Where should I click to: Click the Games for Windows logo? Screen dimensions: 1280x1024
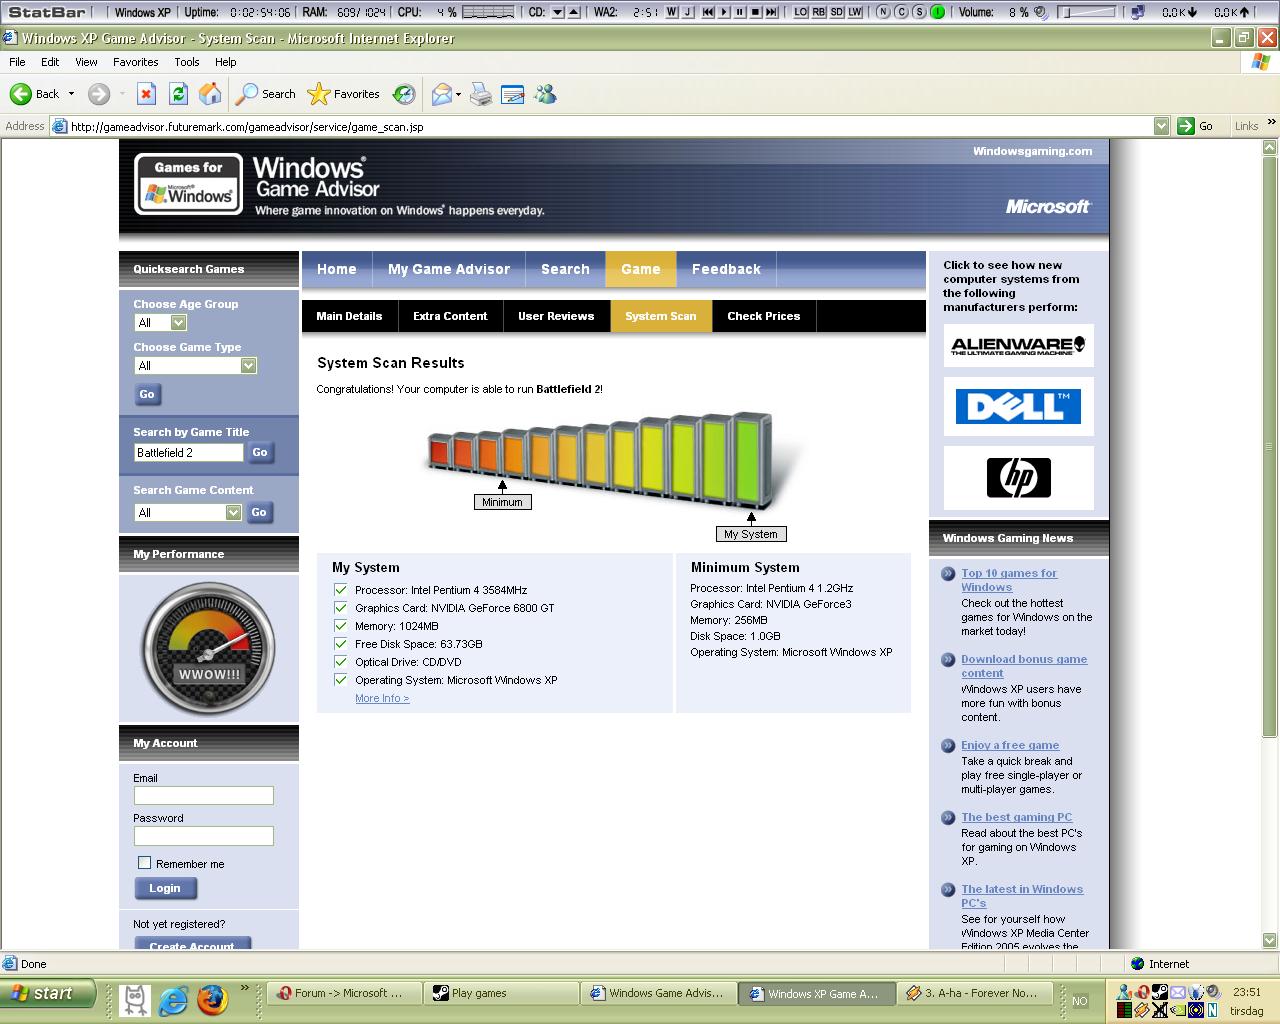[188, 183]
